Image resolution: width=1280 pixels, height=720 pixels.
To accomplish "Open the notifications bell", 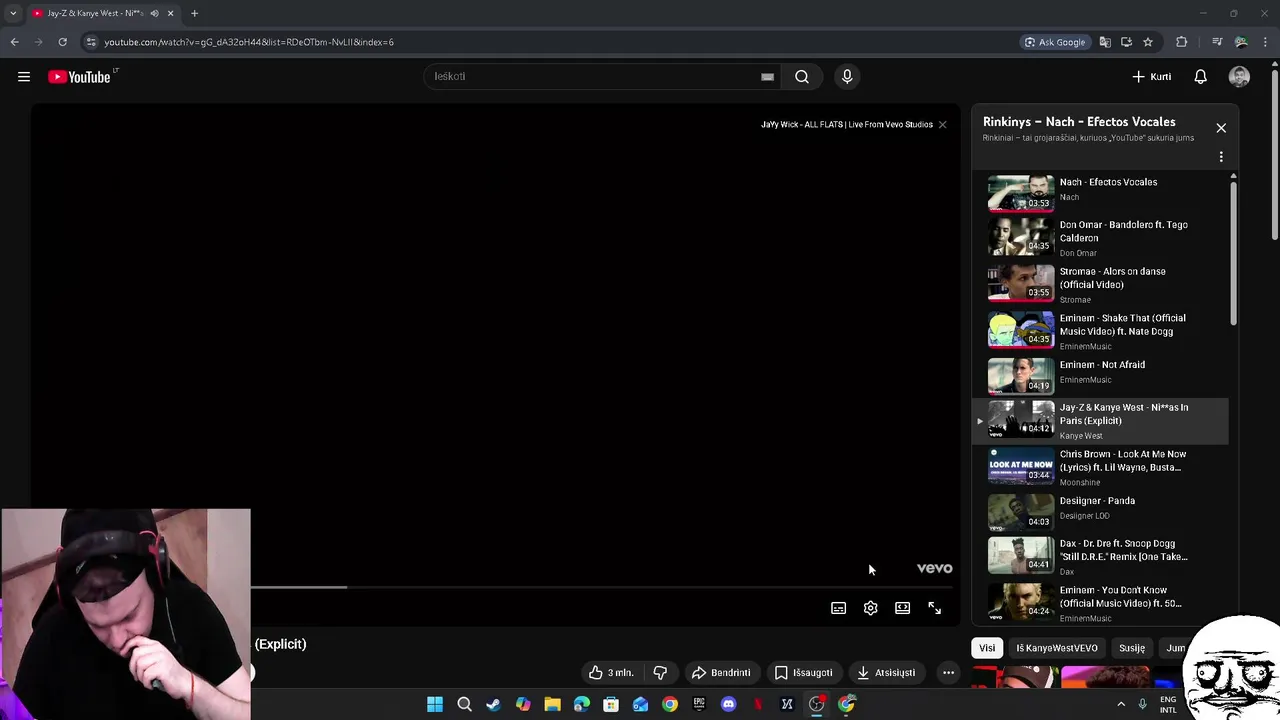I will point(1200,77).
